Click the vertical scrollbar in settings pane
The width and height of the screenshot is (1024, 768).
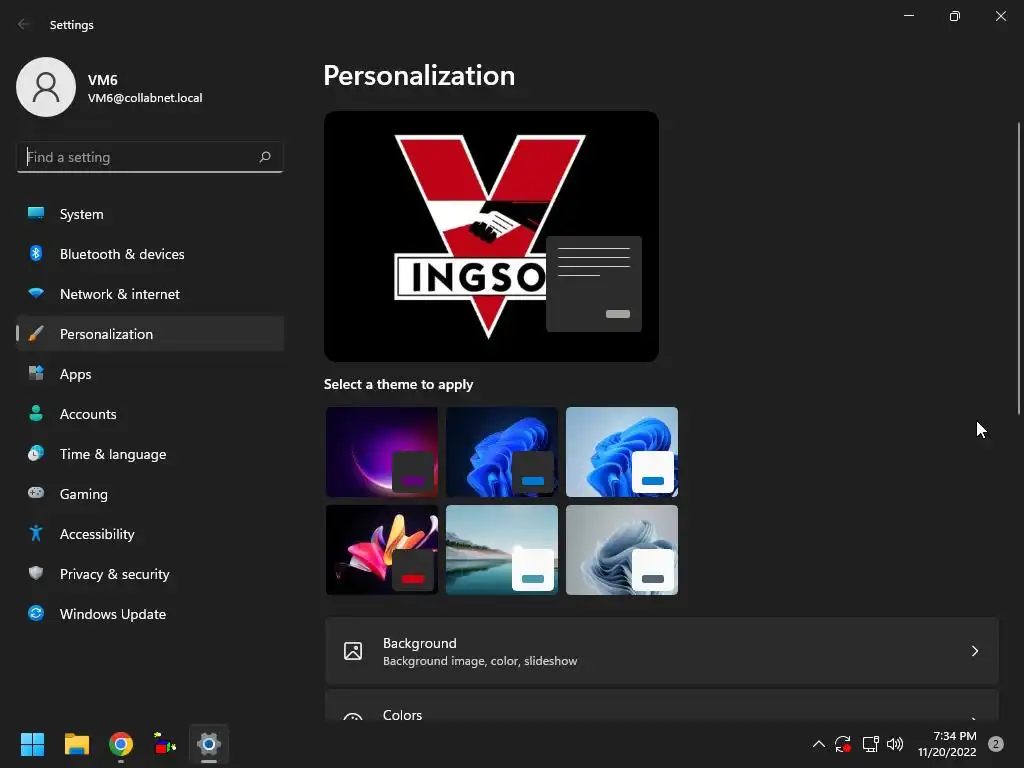click(1018, 268)
